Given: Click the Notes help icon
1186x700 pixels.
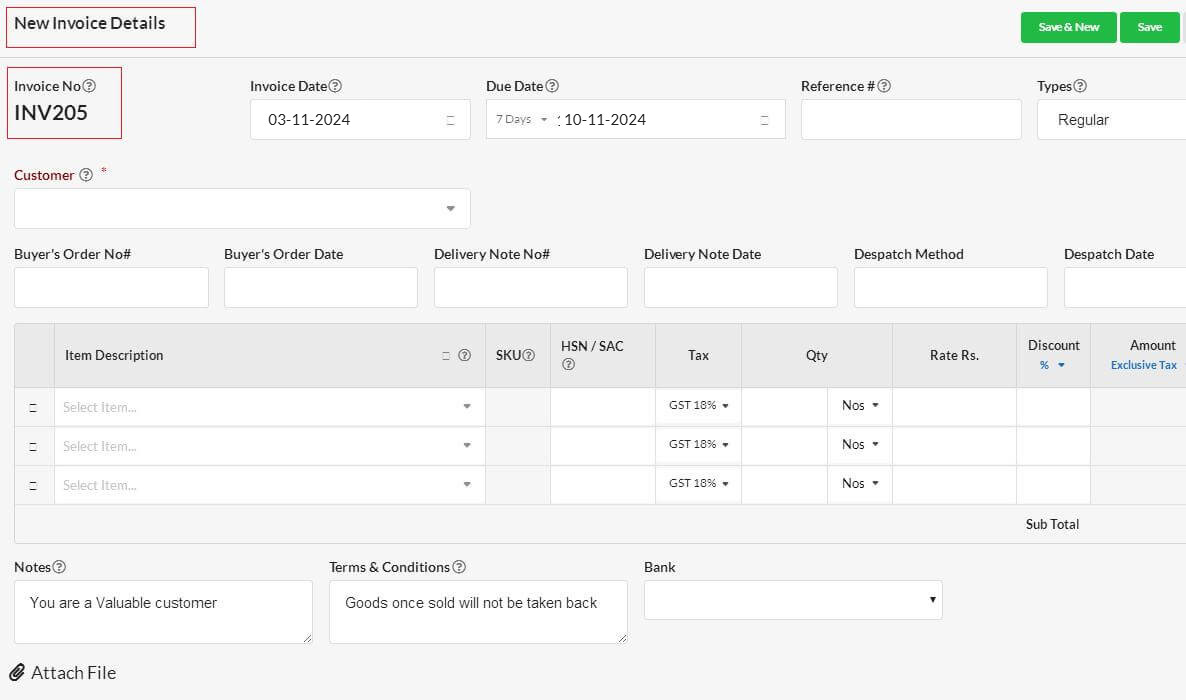Looking at the screenshot, I should coord(59,567).
